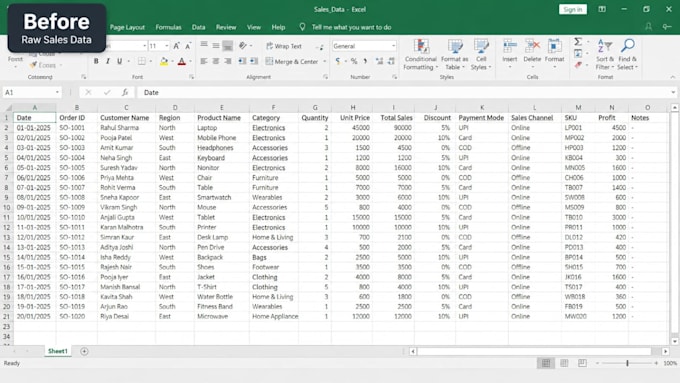Toggle middle vertical alignment
The image size is (680, 383).
click(216, 46)
